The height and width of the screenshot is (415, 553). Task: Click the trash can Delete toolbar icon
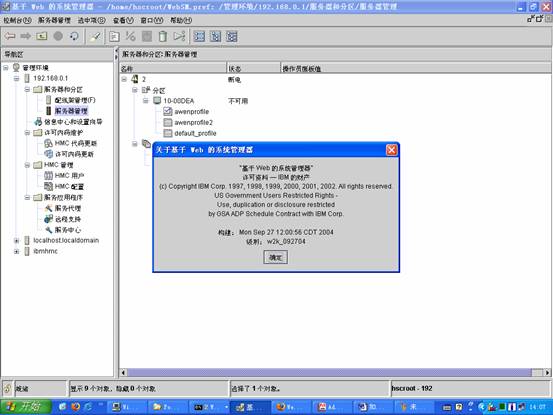click(x=163, y=36)
